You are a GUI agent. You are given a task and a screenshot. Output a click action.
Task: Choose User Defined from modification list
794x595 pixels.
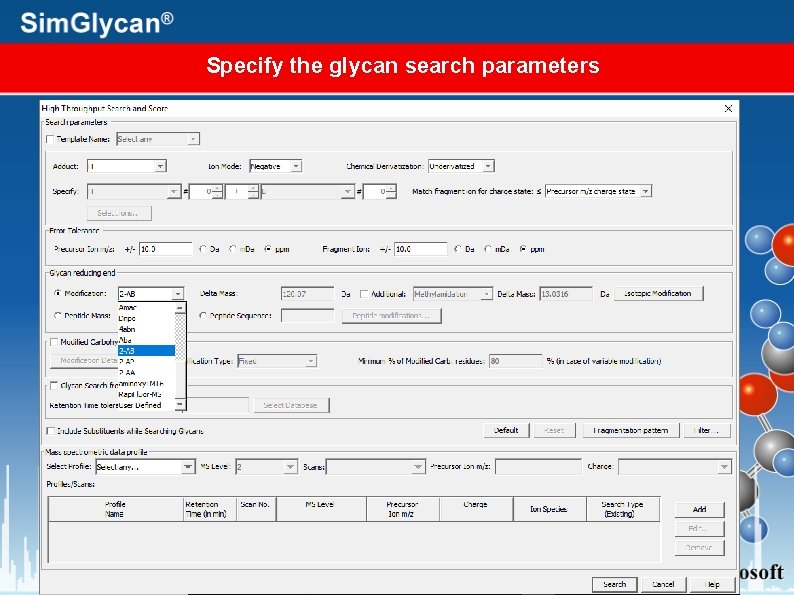[146, 405]
